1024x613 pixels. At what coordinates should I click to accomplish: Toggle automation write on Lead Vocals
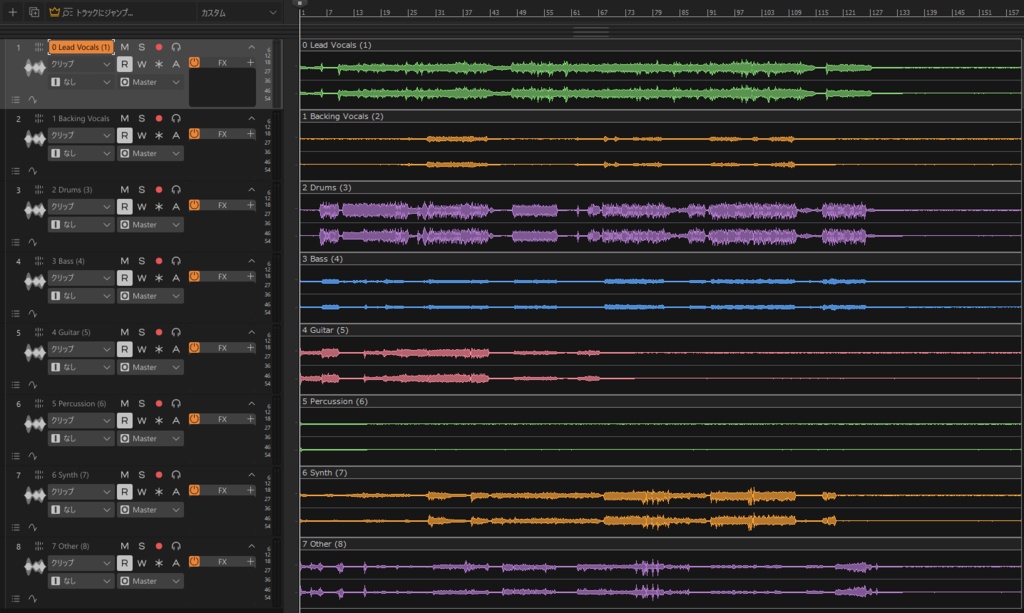coord(142,64)
